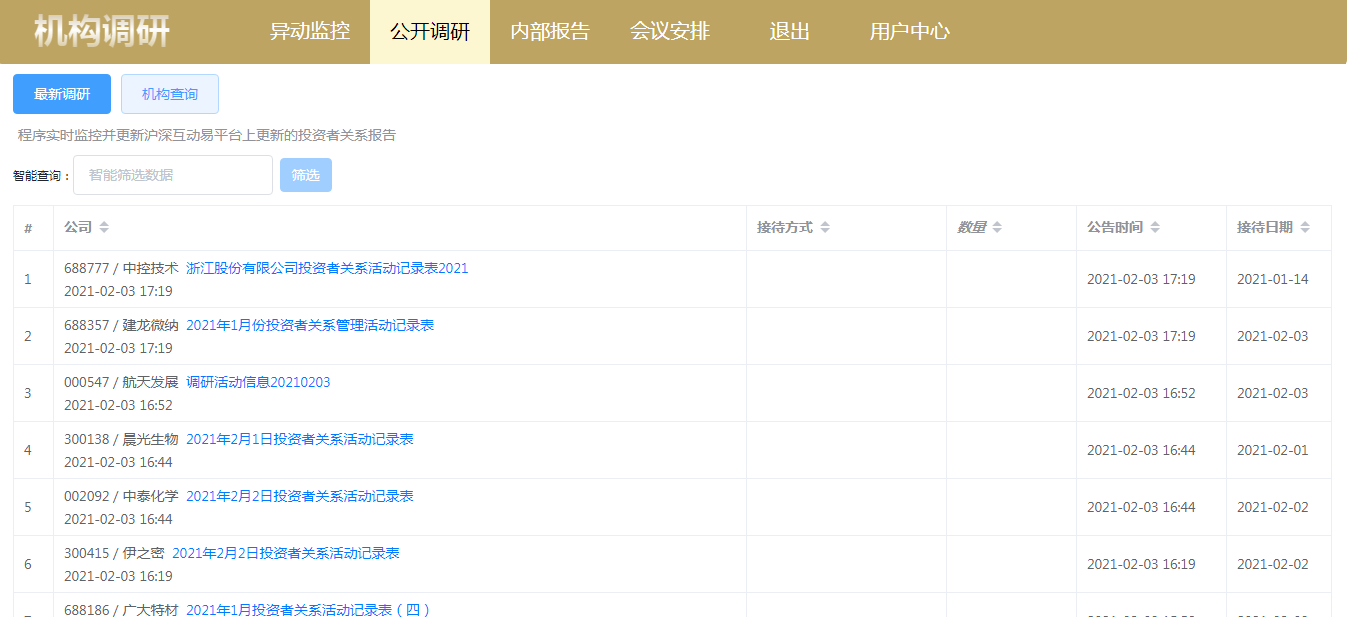Image resolution: width=1347 pixels, height=617 pixels.
Task: Click company text 300415 / 伊之密
Action: coord(114,553)
